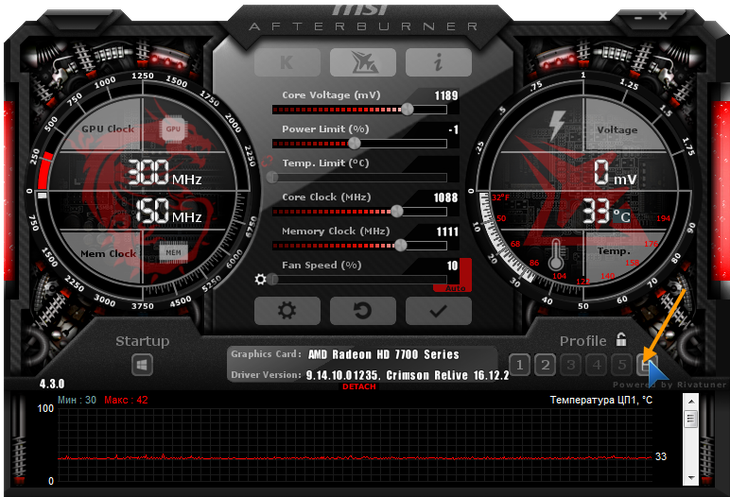Select profile slot 1
Screen dimensions: 730x497
tap(520, 365)
